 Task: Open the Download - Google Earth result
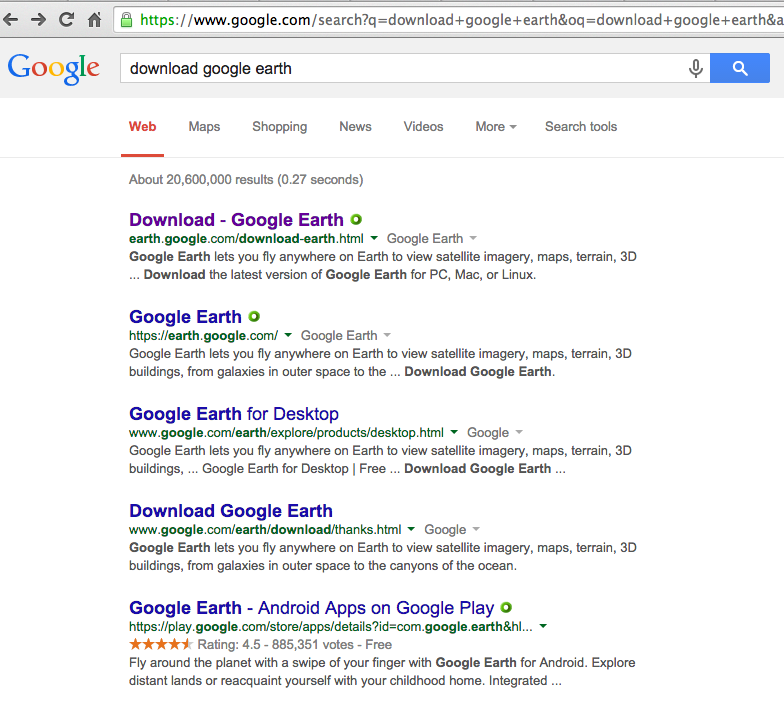(236, 220)
